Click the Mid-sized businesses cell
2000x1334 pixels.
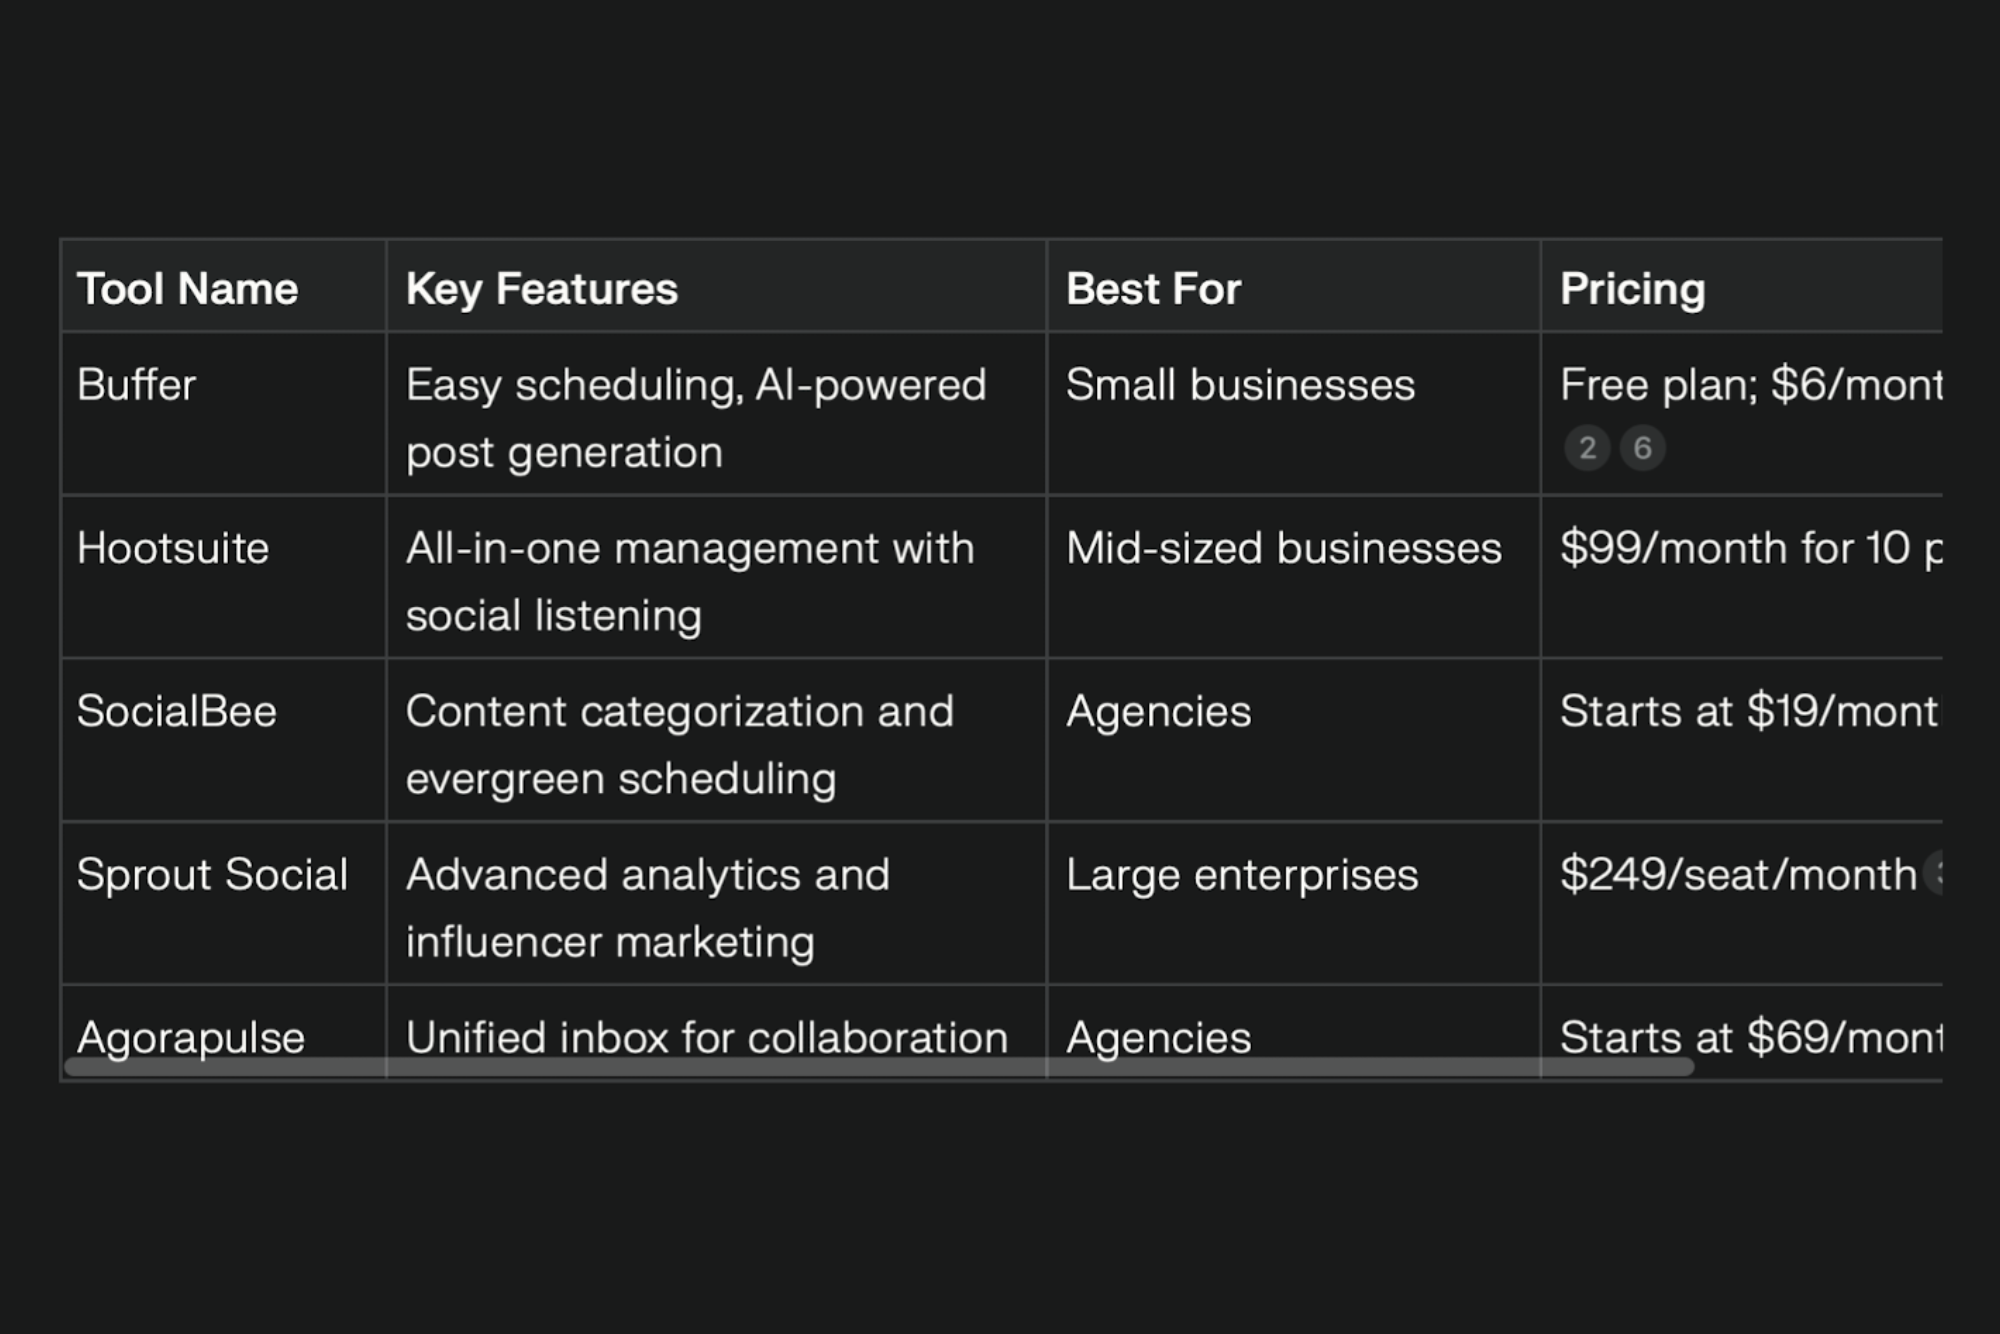point(1283,548)
